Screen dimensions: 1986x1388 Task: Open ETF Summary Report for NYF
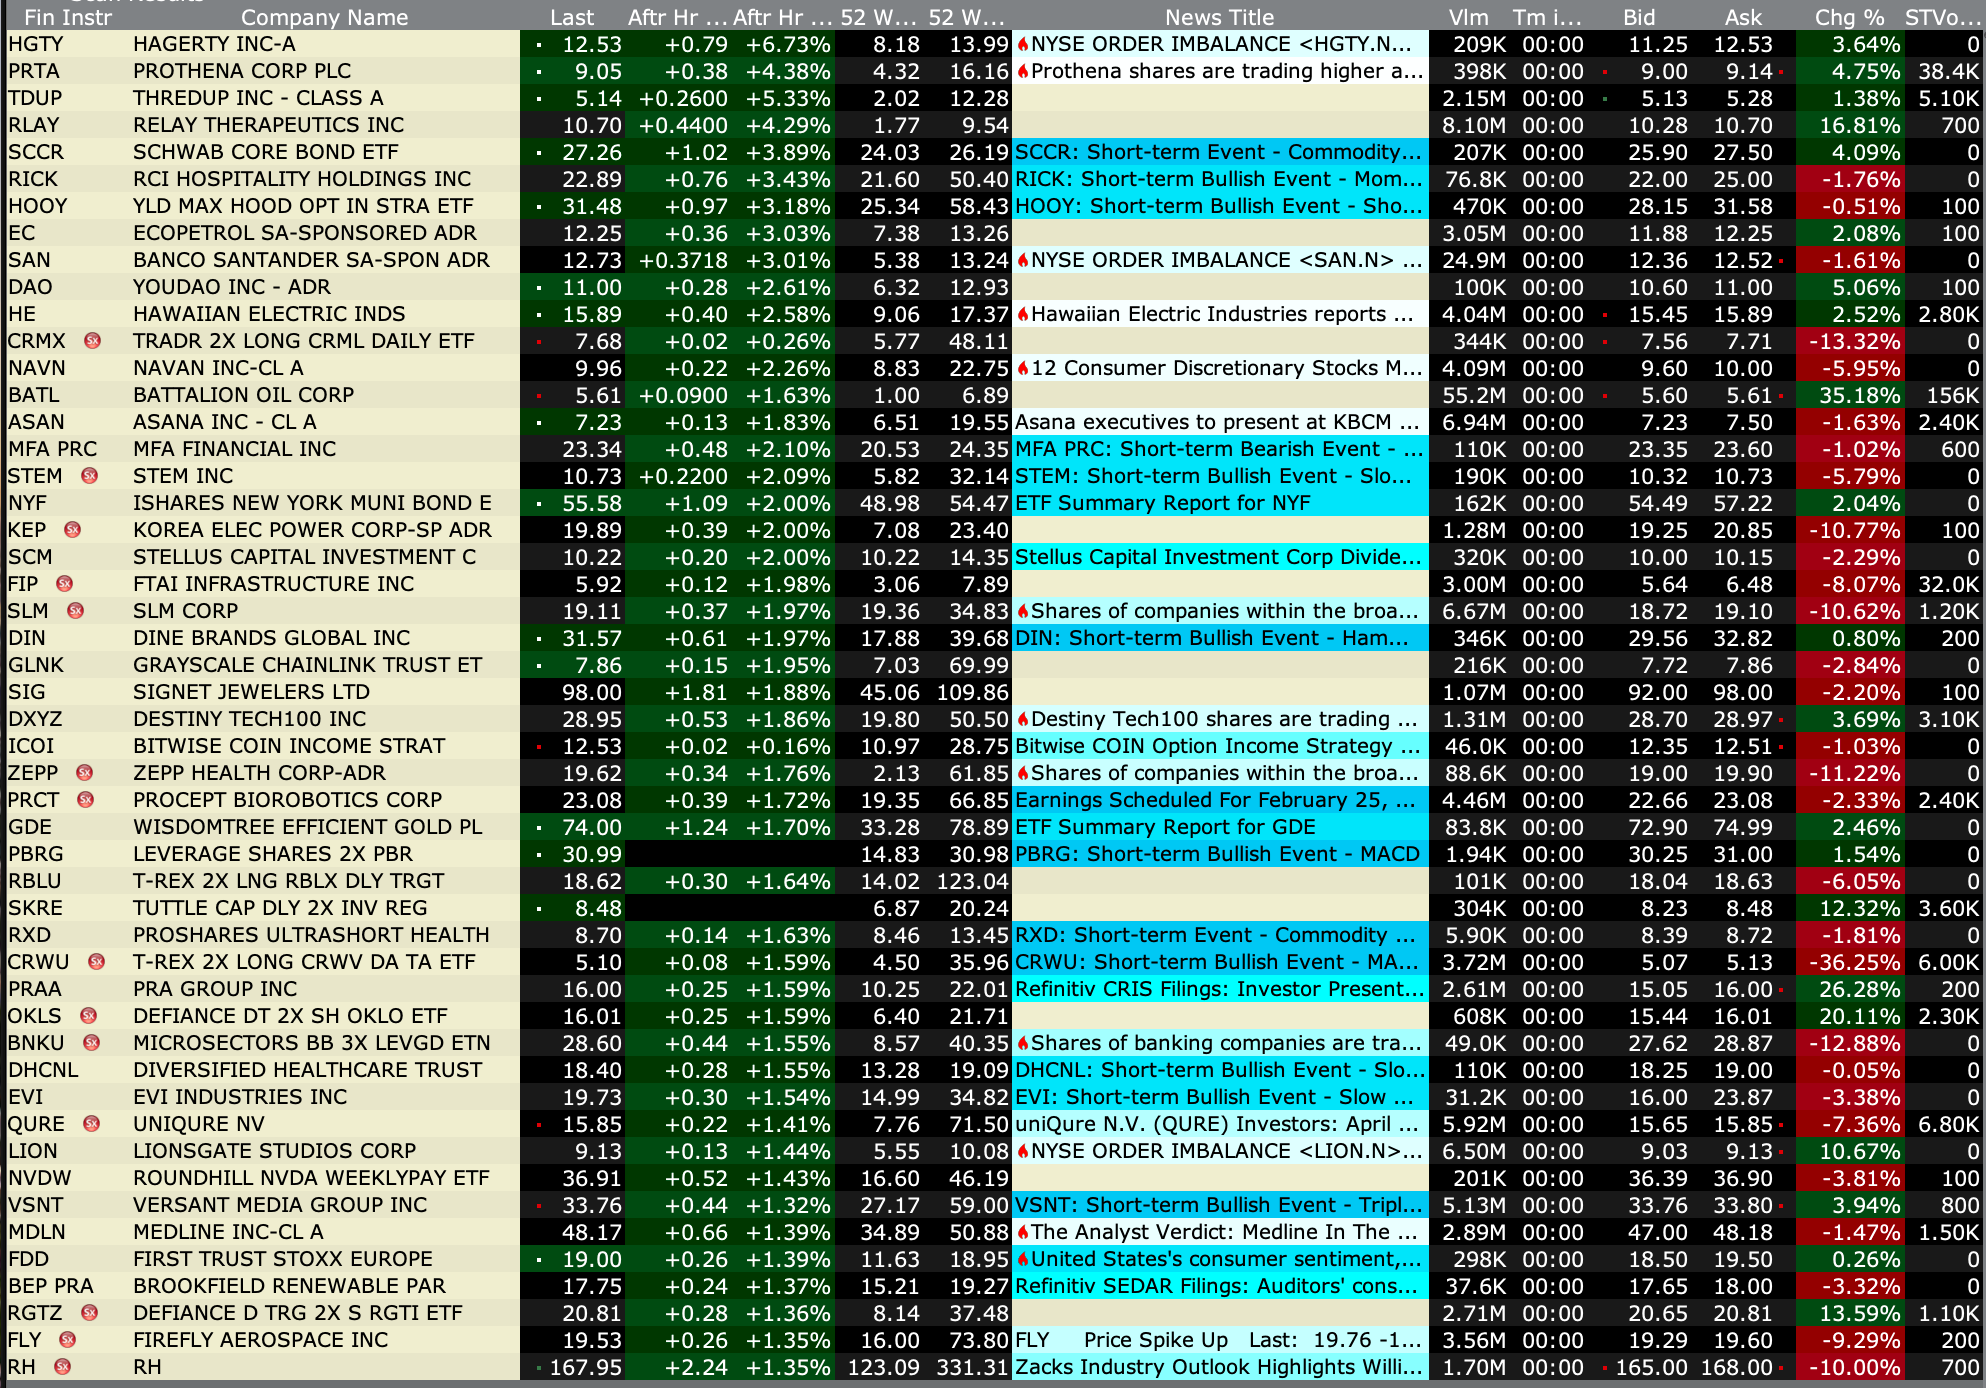[x=1162, y=503]
